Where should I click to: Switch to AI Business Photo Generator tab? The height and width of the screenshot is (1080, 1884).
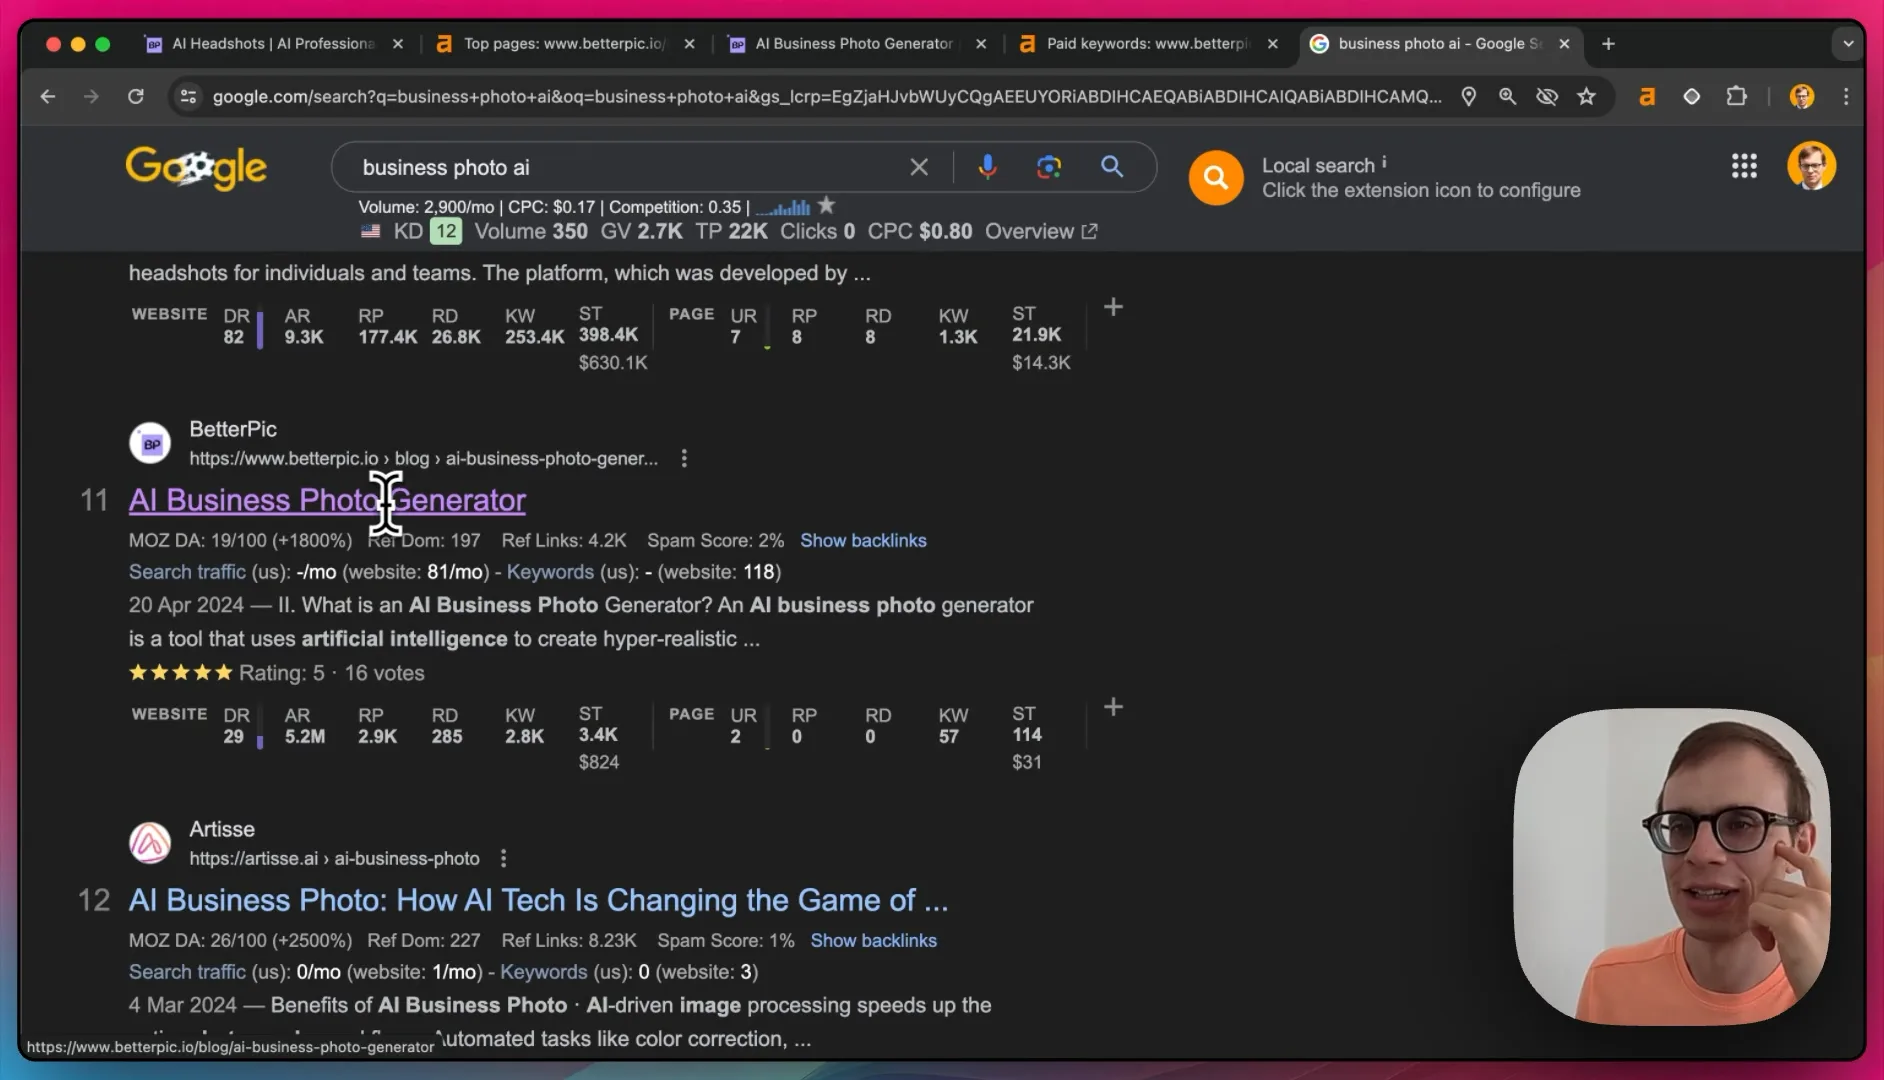pyautogui.click(x=854, y=44)
